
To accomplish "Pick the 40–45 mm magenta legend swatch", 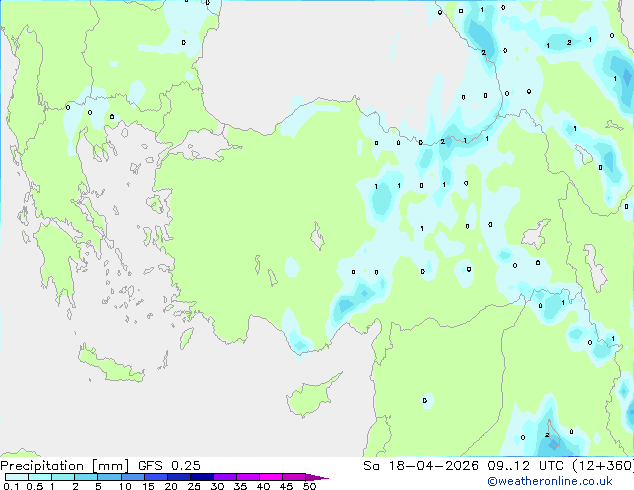I will tap(271, 477).
